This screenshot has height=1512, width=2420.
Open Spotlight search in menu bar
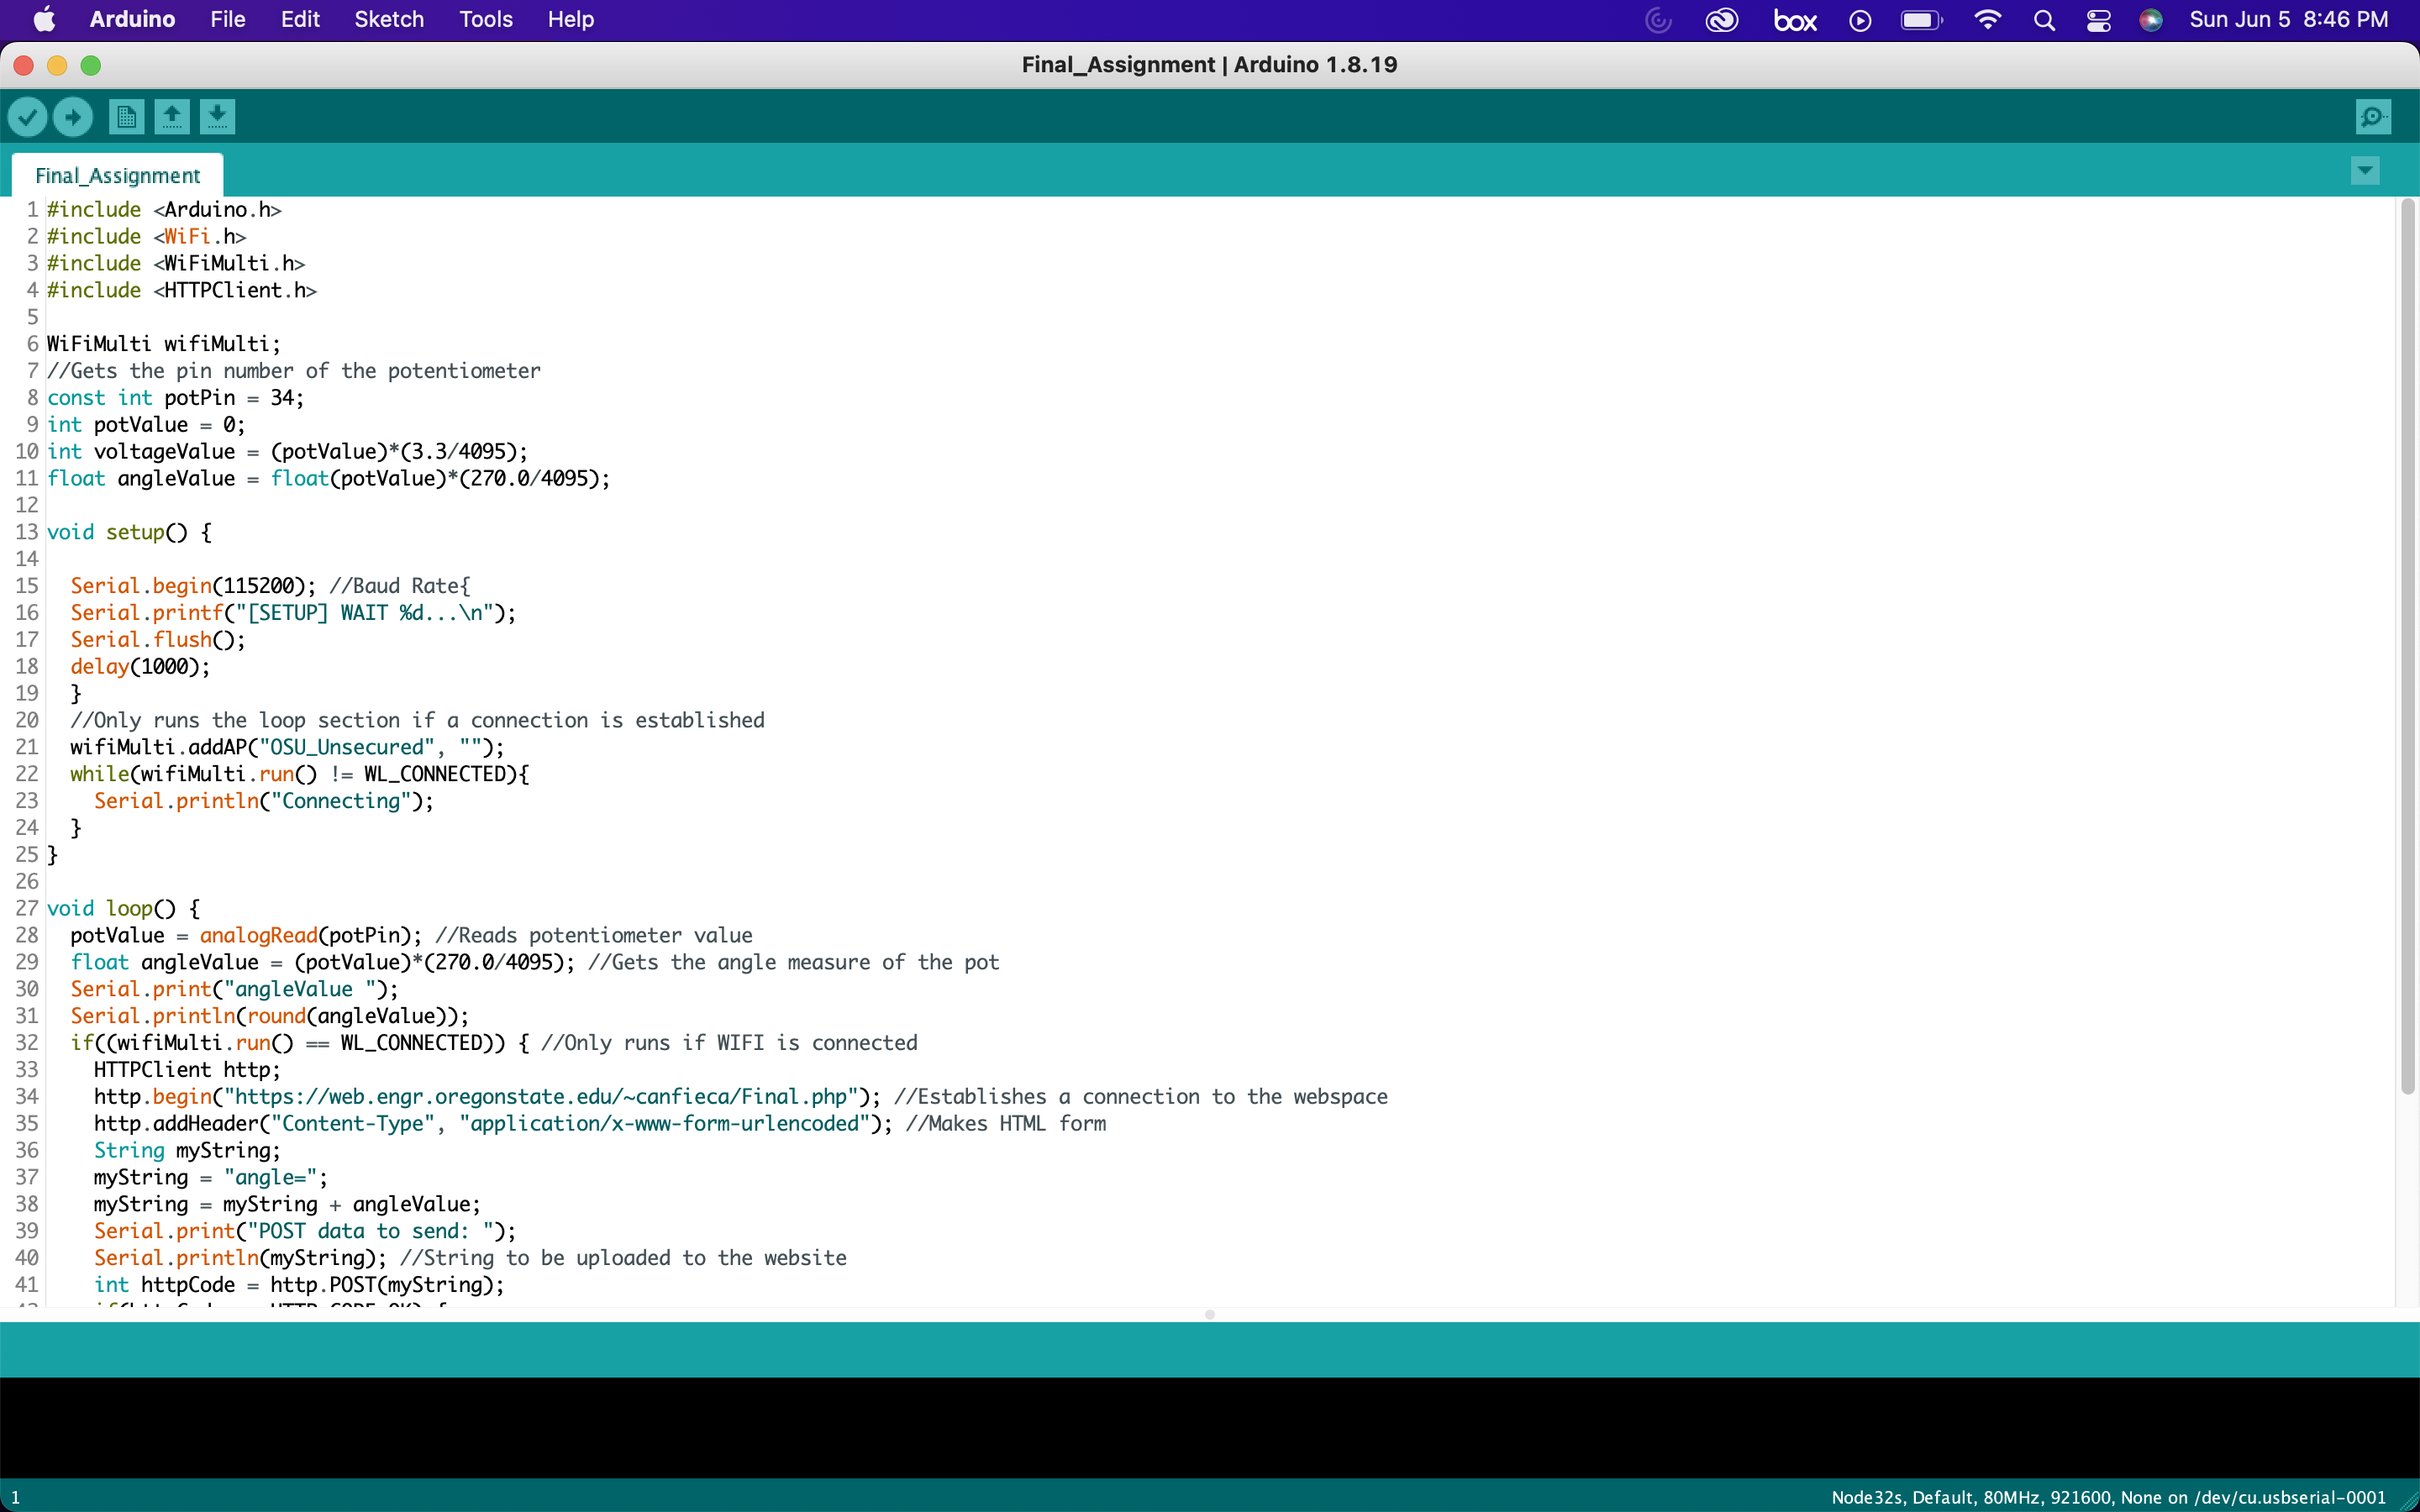click(x=2044, y=20)
